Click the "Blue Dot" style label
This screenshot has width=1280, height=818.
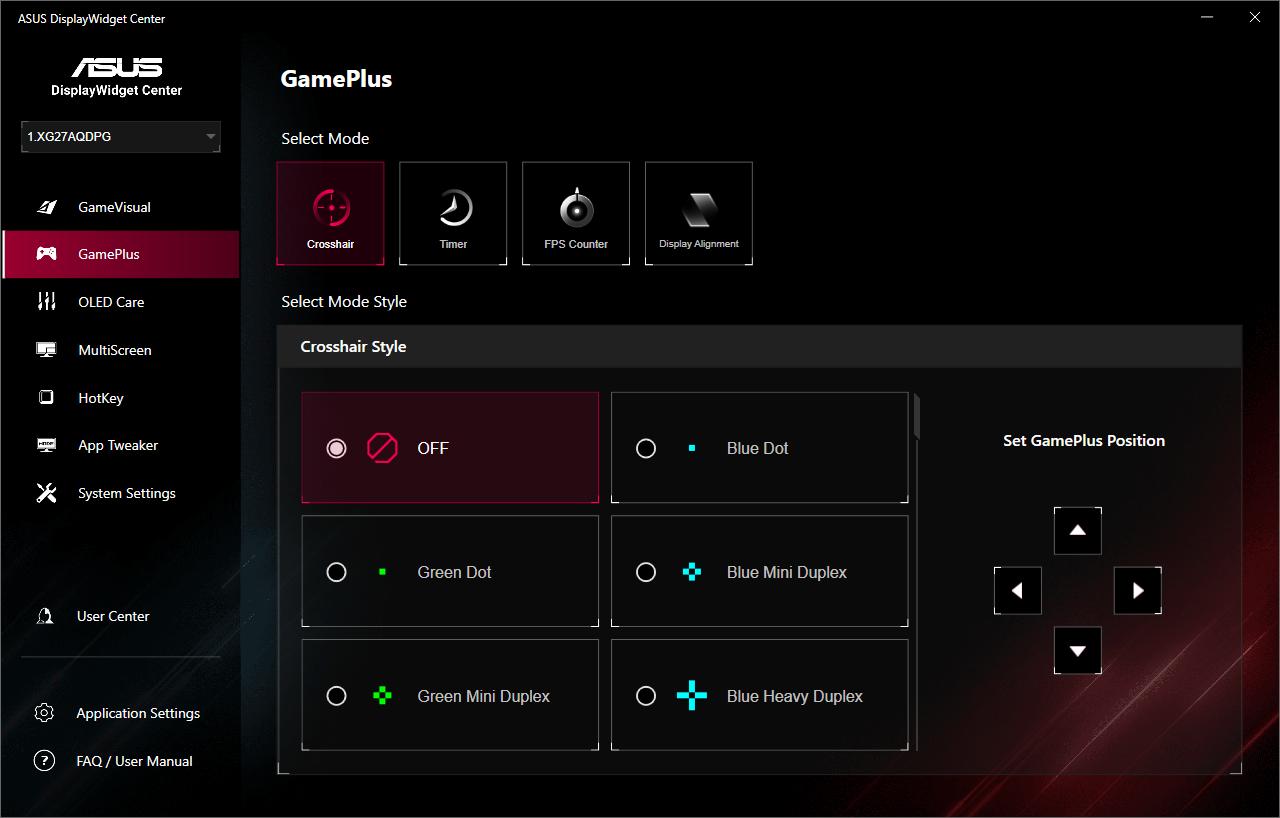(x=757, y=448)
